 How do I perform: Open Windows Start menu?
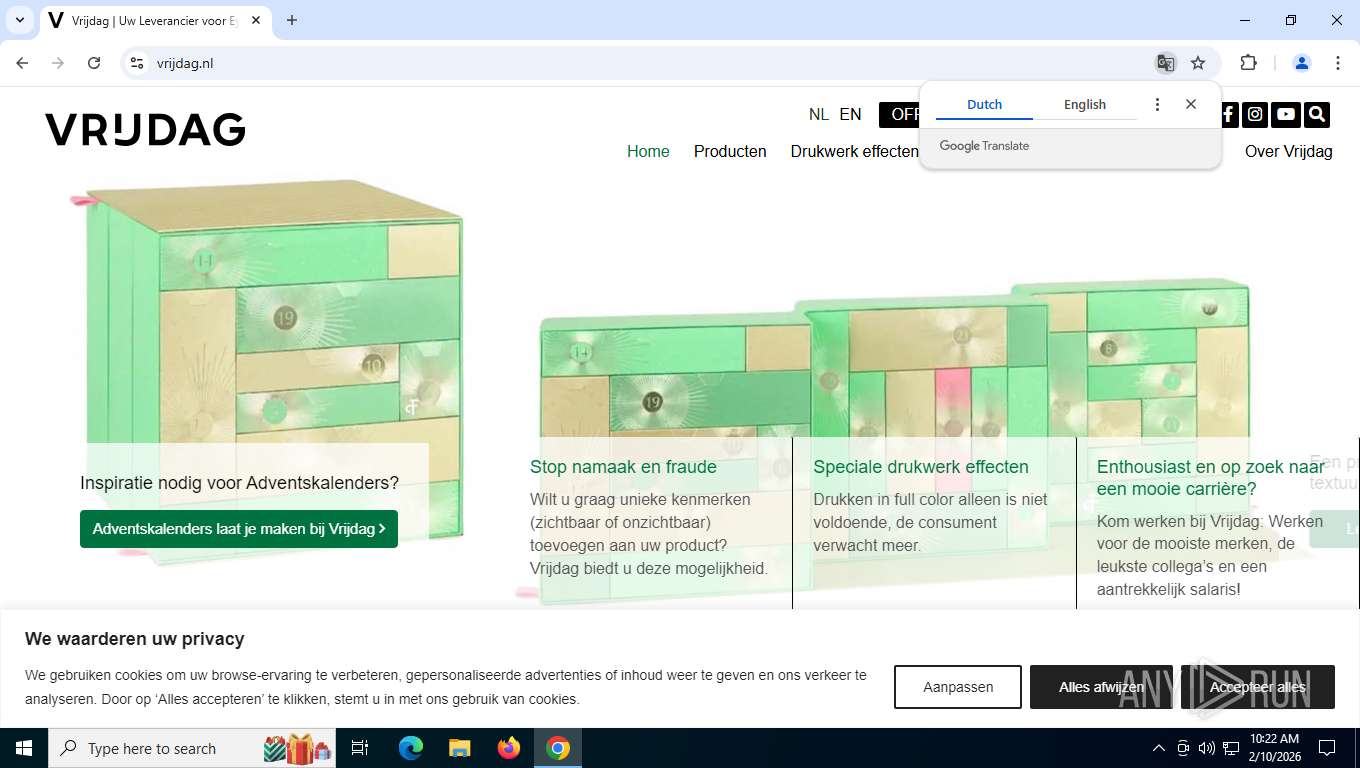[24, 748]
